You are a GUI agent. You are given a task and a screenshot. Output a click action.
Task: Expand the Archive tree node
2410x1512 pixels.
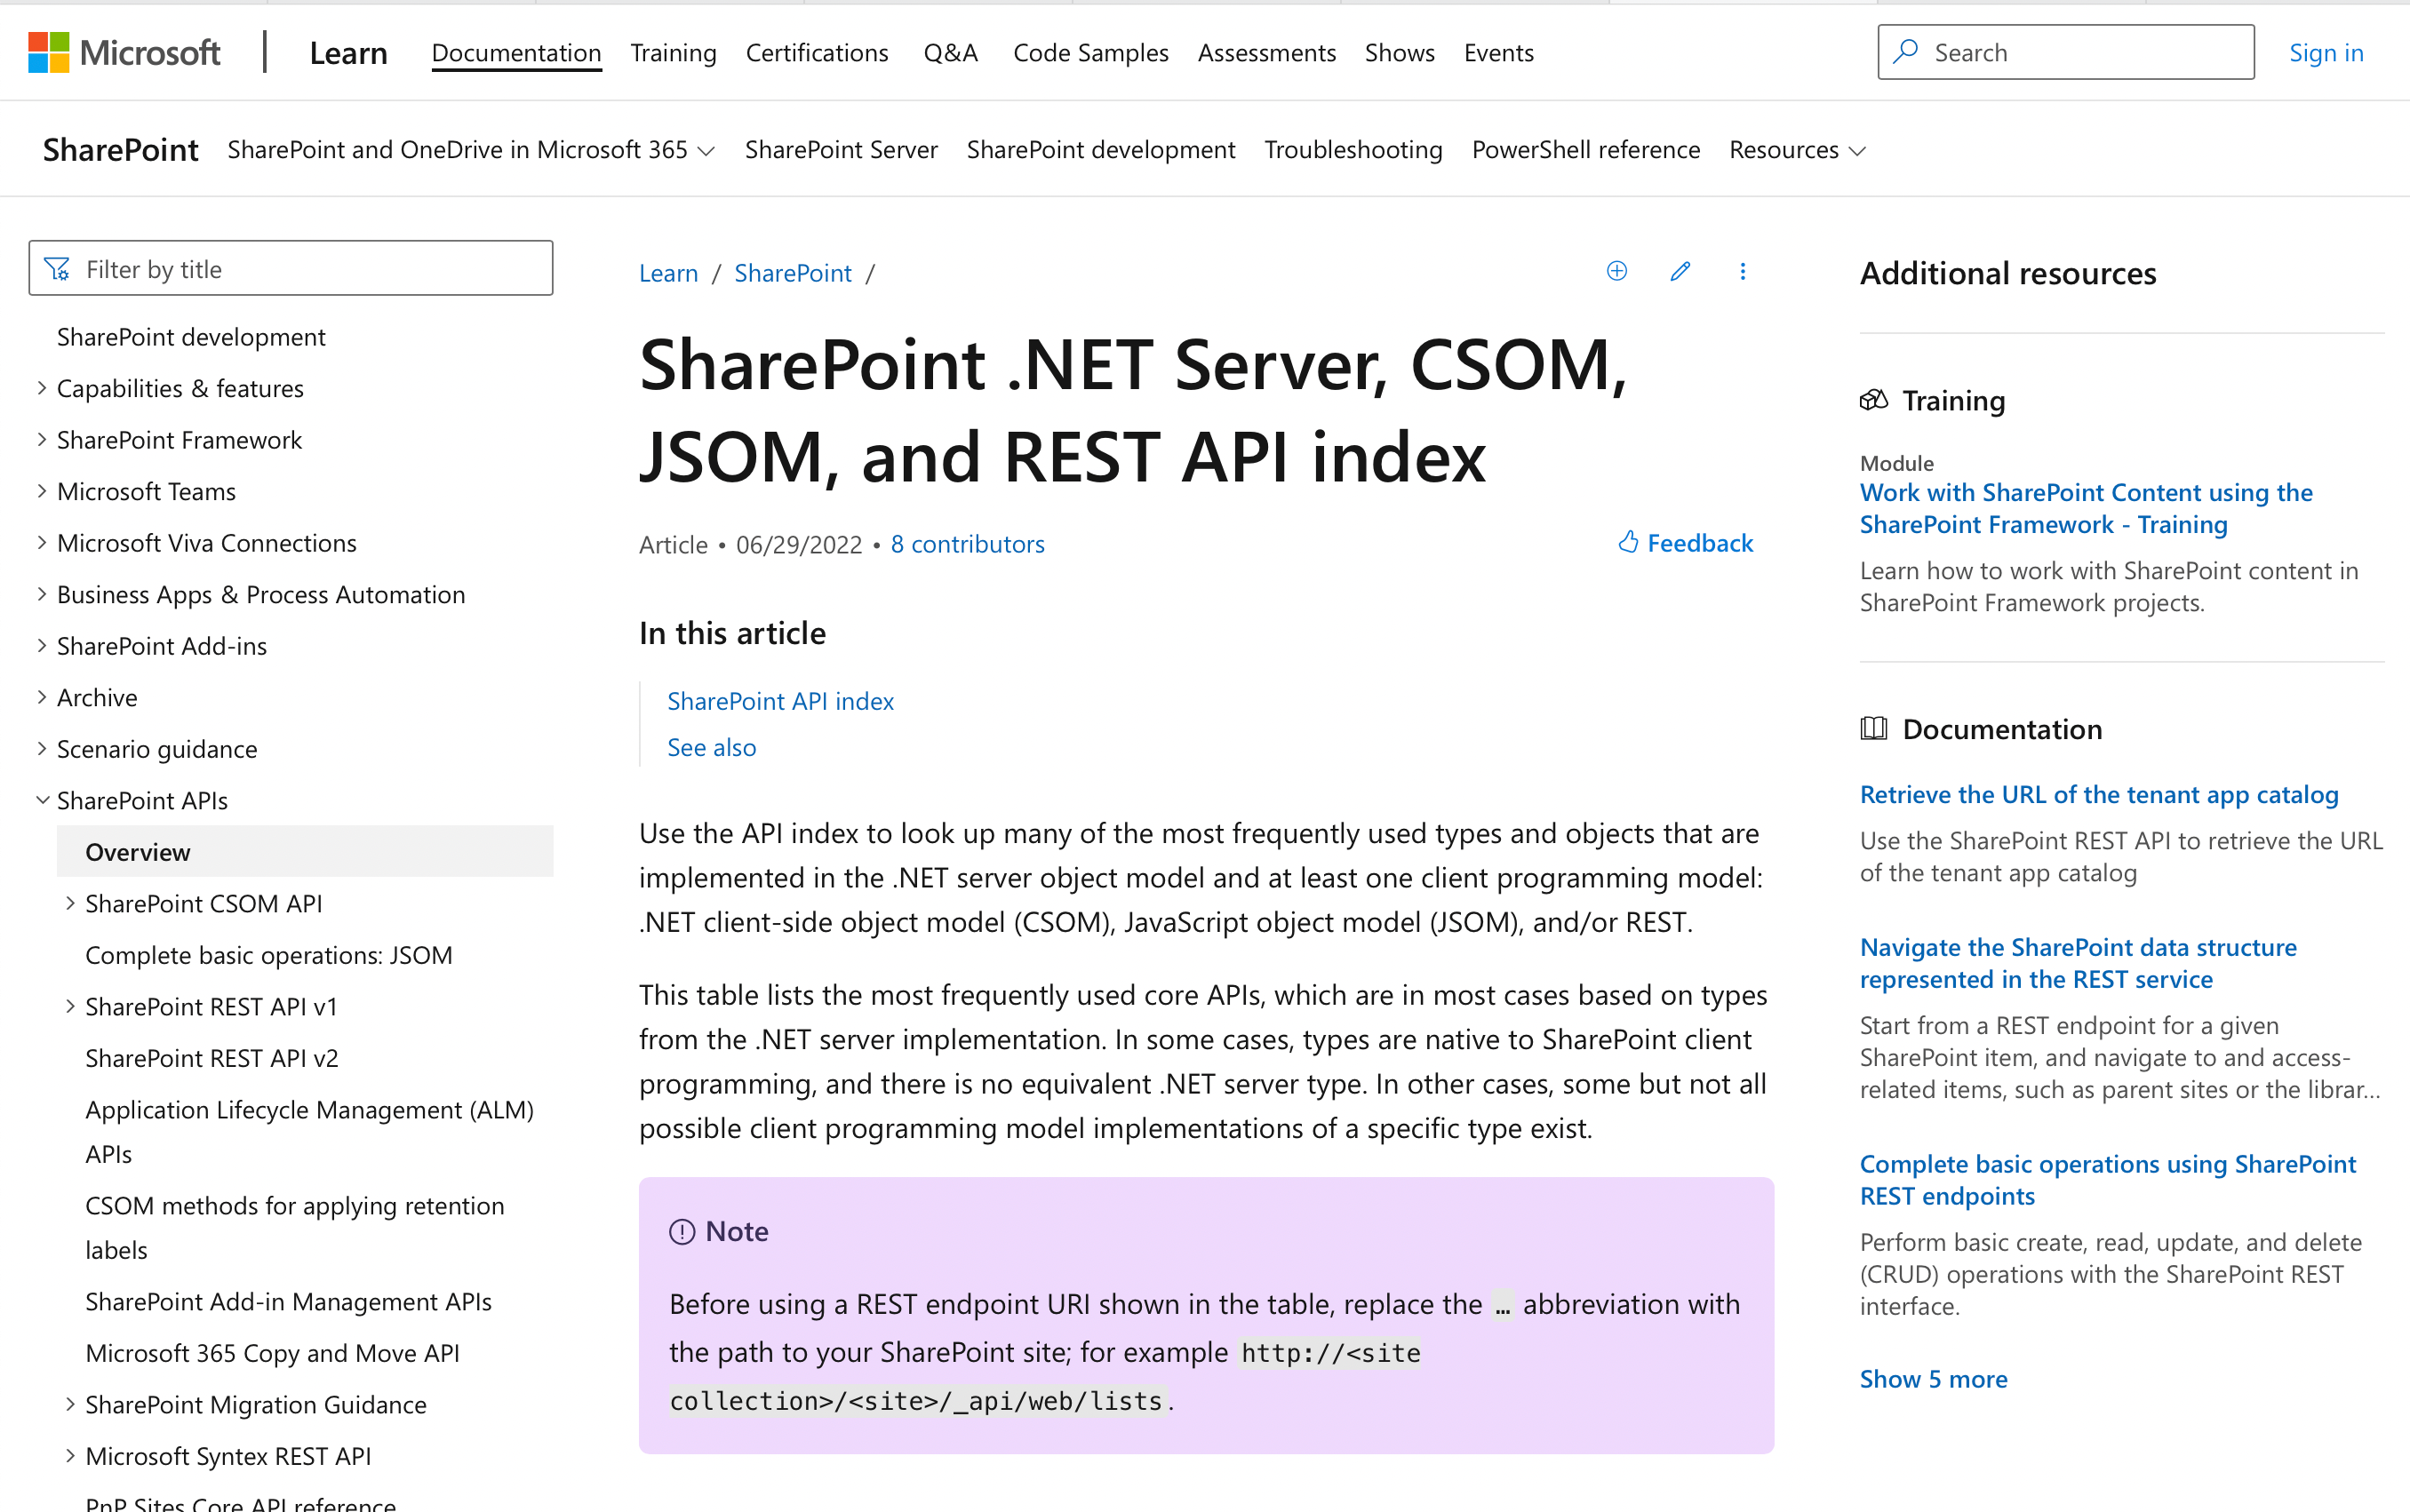pyautogui.click(x=42, y=697)
